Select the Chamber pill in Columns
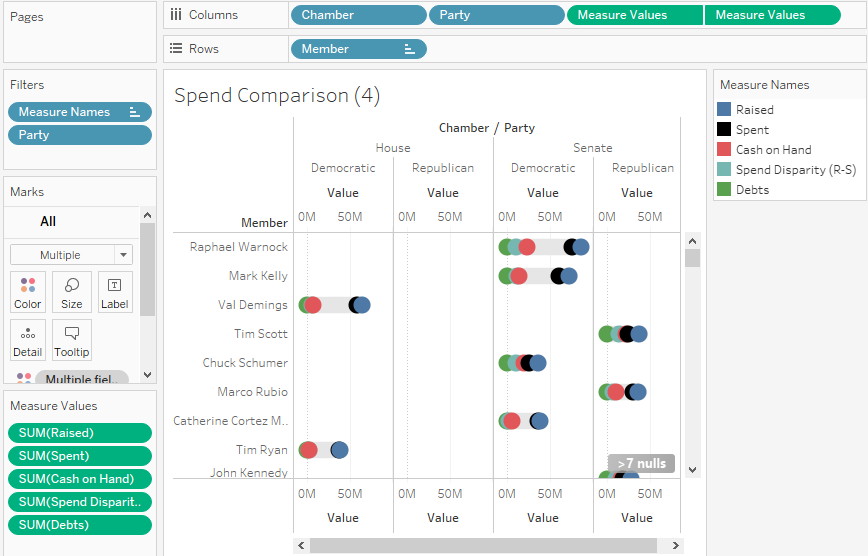Screen dimensions: 868x556 pyautogui.click(x=358, y=15)
